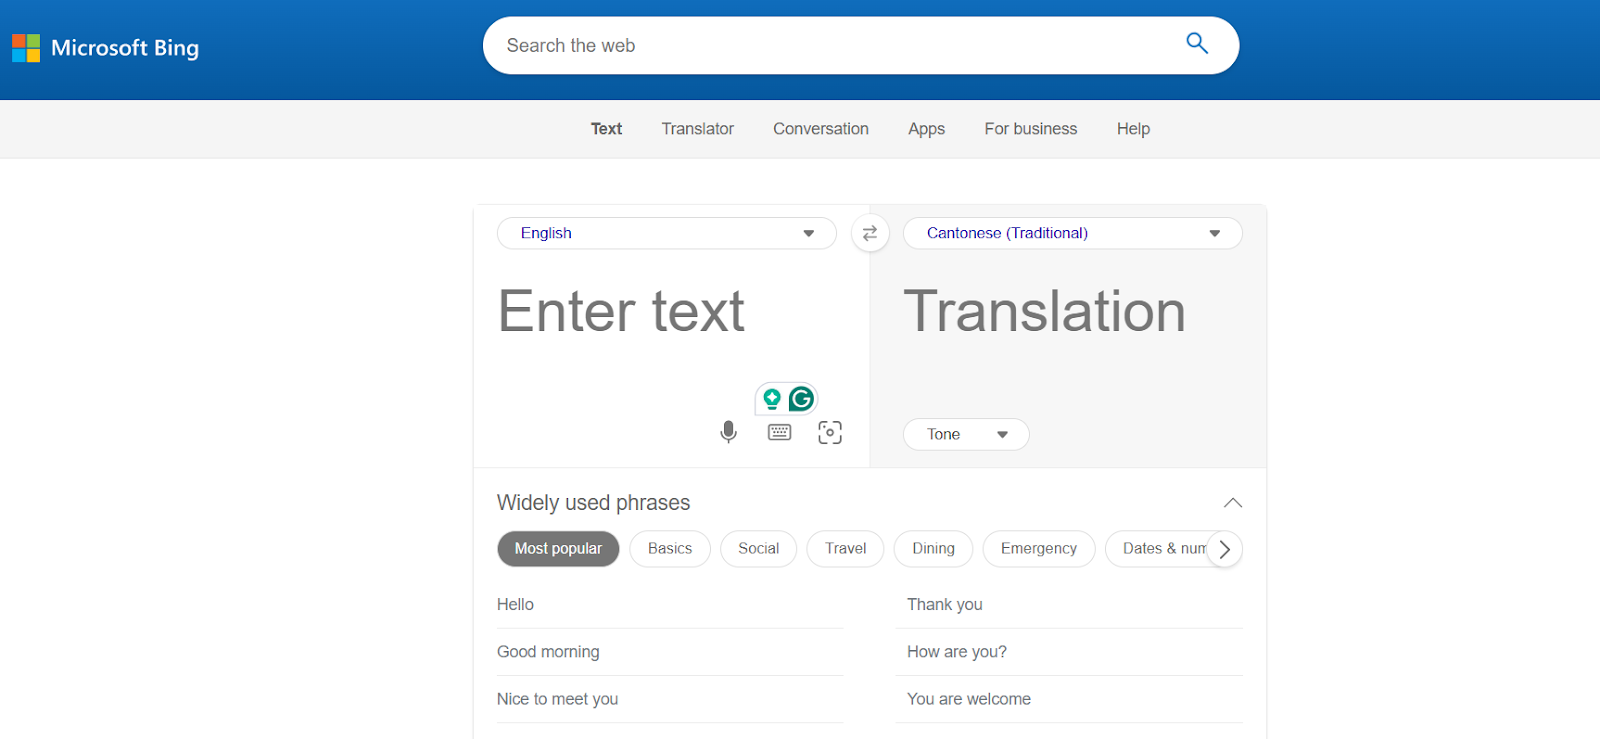This screenshot has width=1600, height=739.
Task: Open the Help tab
Action: (x=1133, y=129)
